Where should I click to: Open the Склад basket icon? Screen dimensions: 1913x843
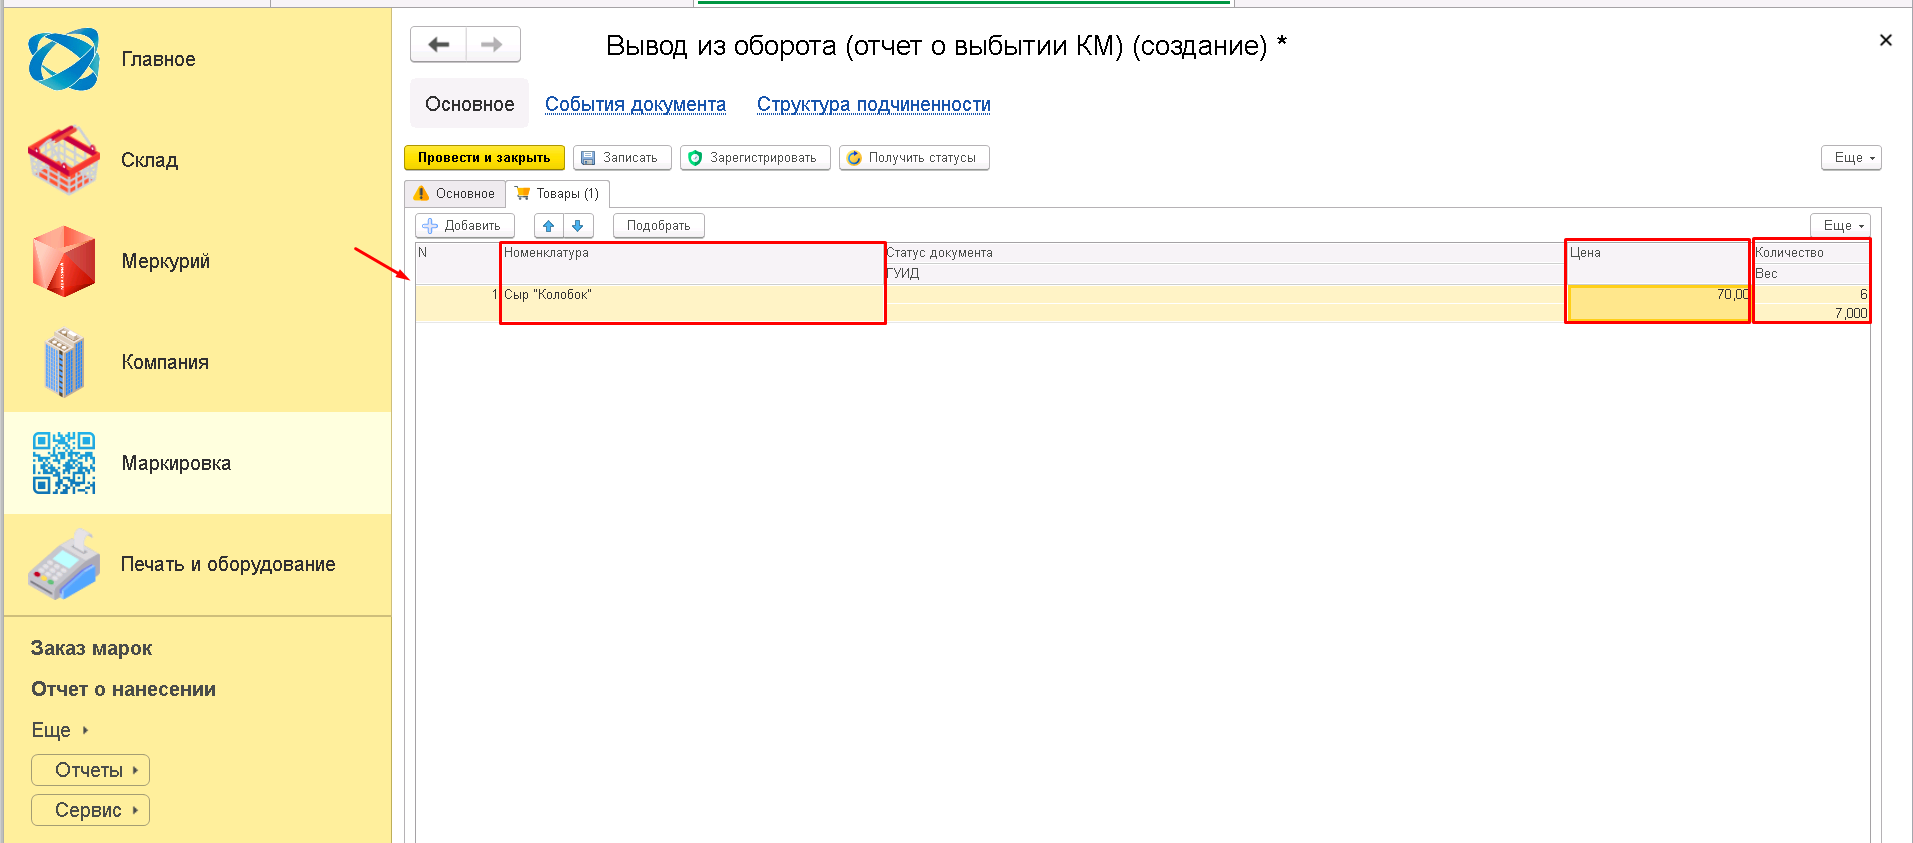[x=64, y=160]
